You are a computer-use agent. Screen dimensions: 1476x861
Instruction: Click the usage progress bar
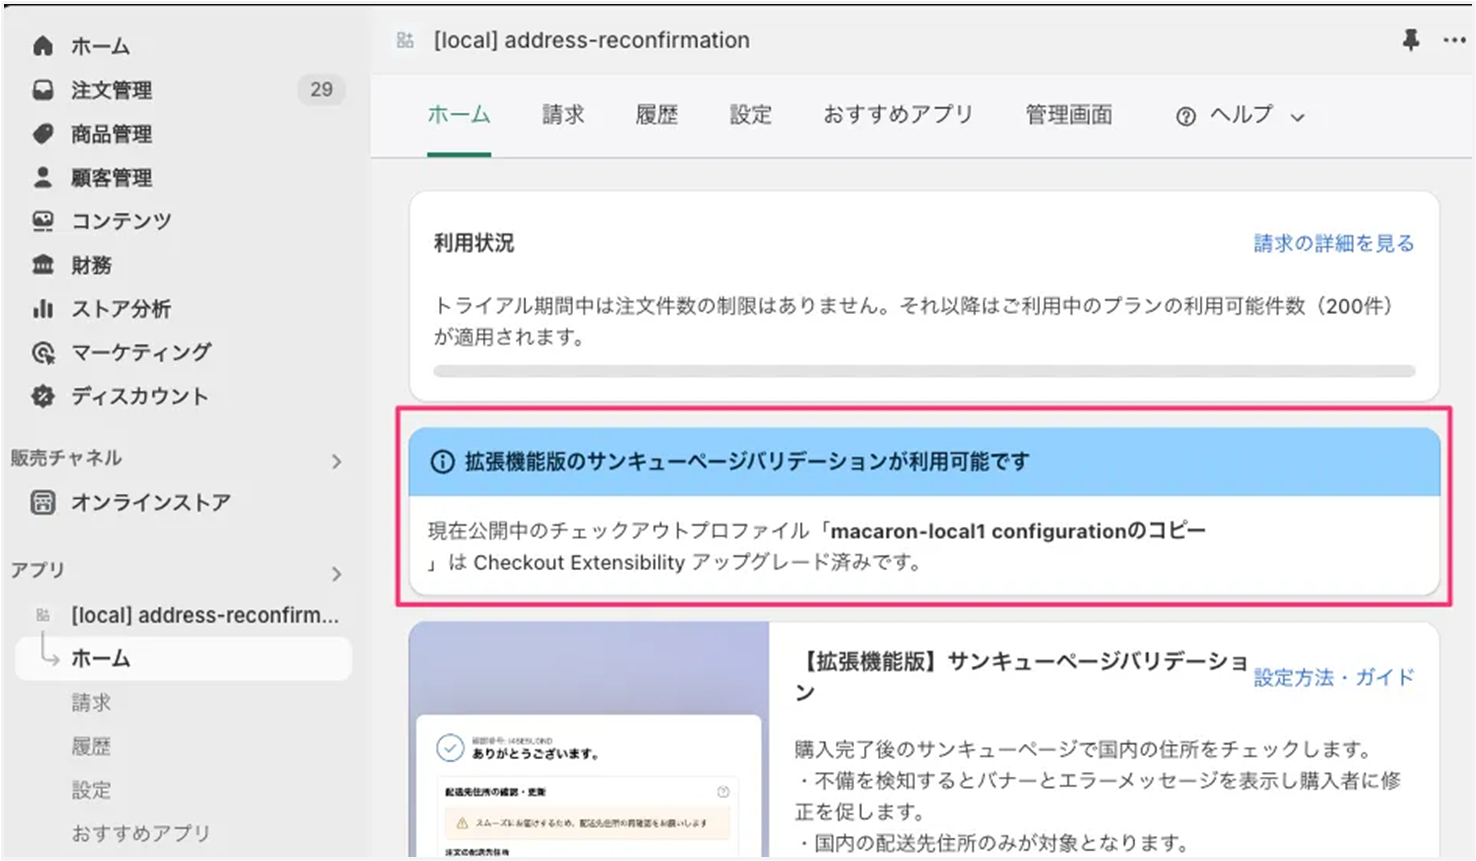(x=923, y=371)
